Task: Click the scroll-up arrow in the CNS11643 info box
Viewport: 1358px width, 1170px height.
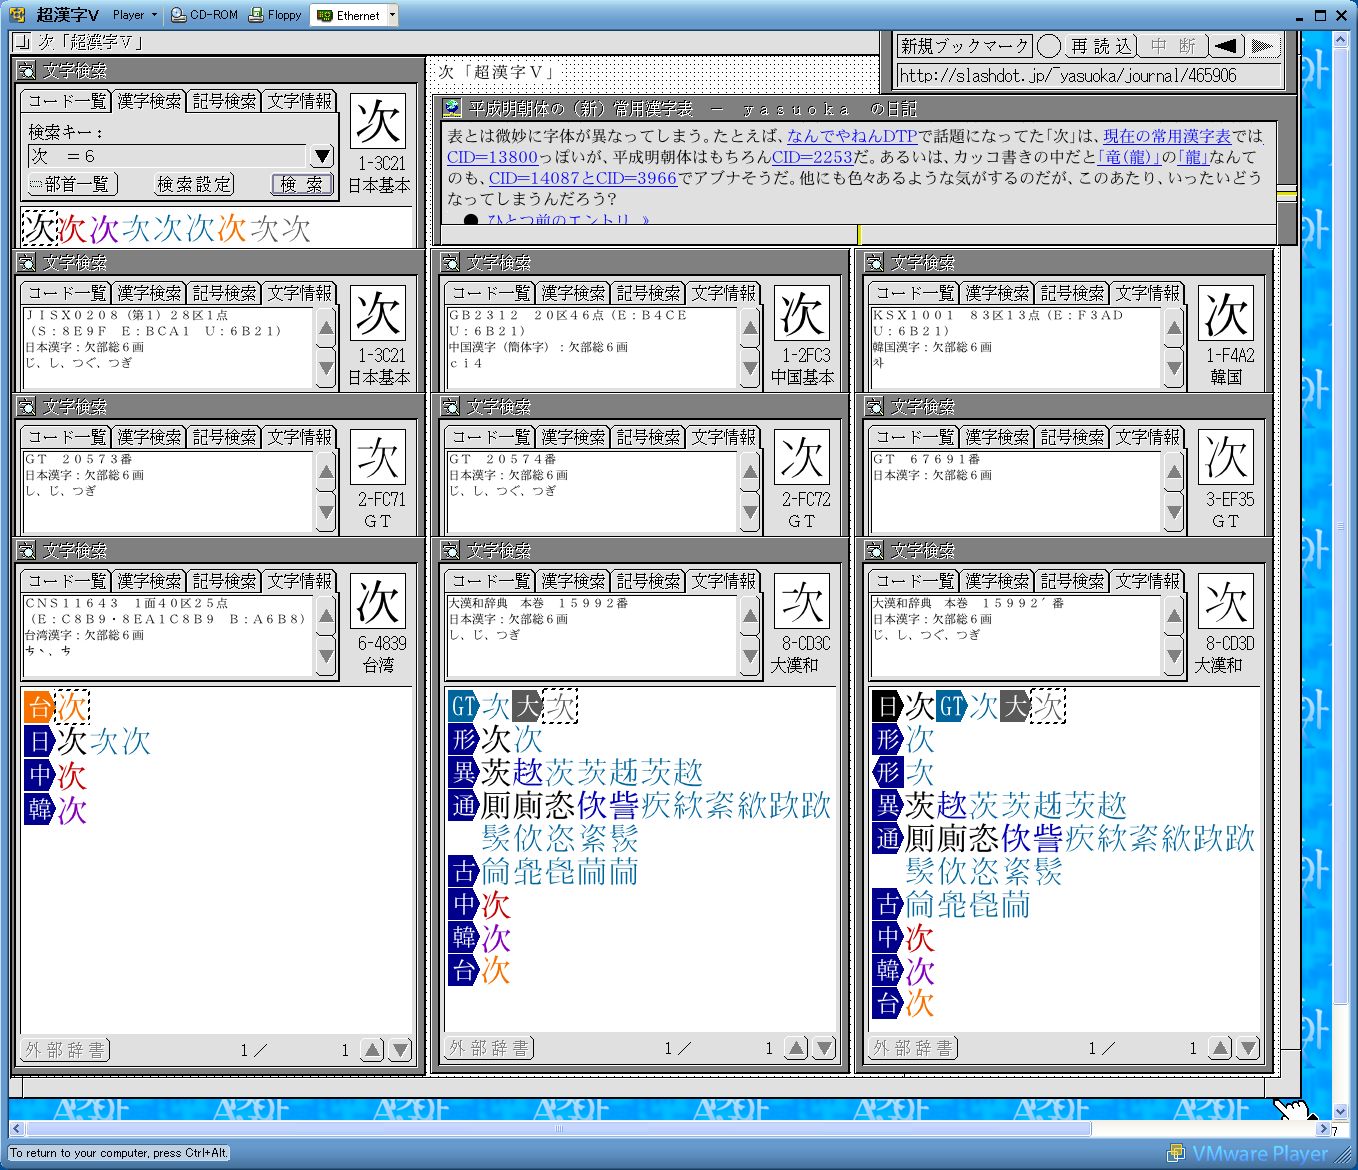Action: [326, 614]
